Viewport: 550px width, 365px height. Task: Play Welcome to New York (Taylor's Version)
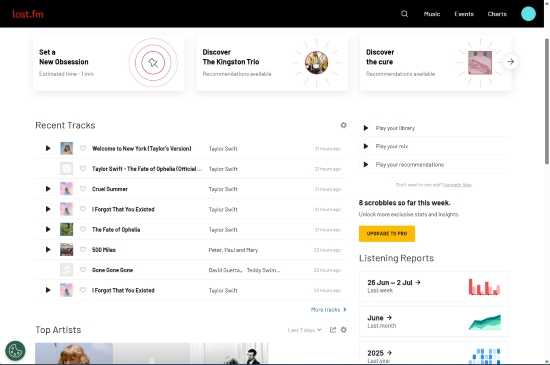(x=48, y=148)
